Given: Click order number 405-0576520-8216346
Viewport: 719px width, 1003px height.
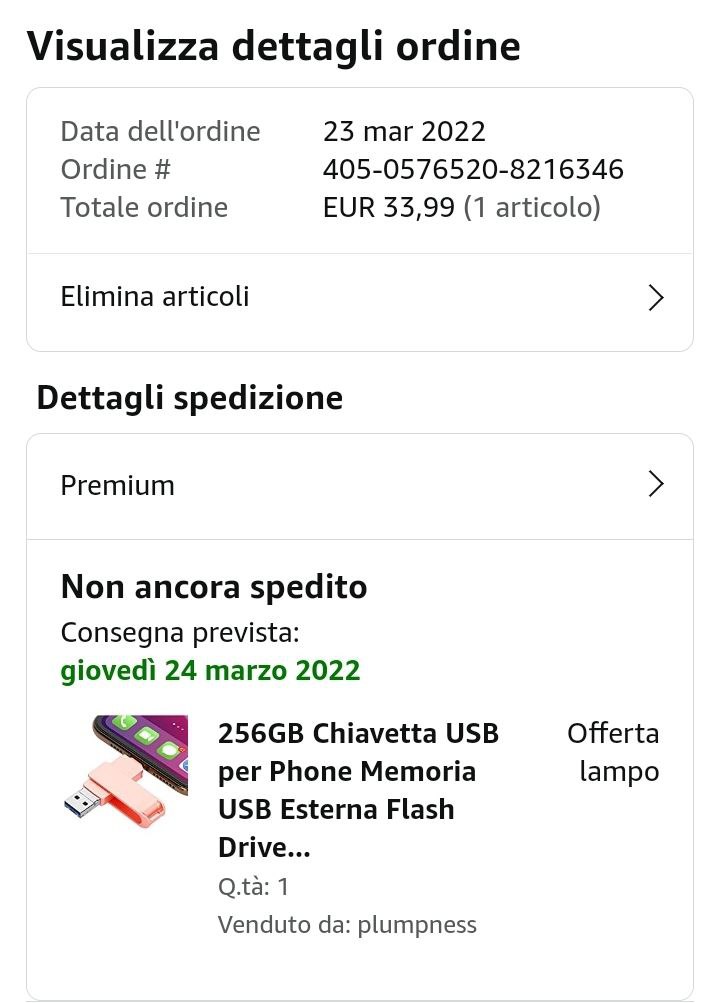Looking at the screenshot, I should pyautogui.click(x=473, y=169).
